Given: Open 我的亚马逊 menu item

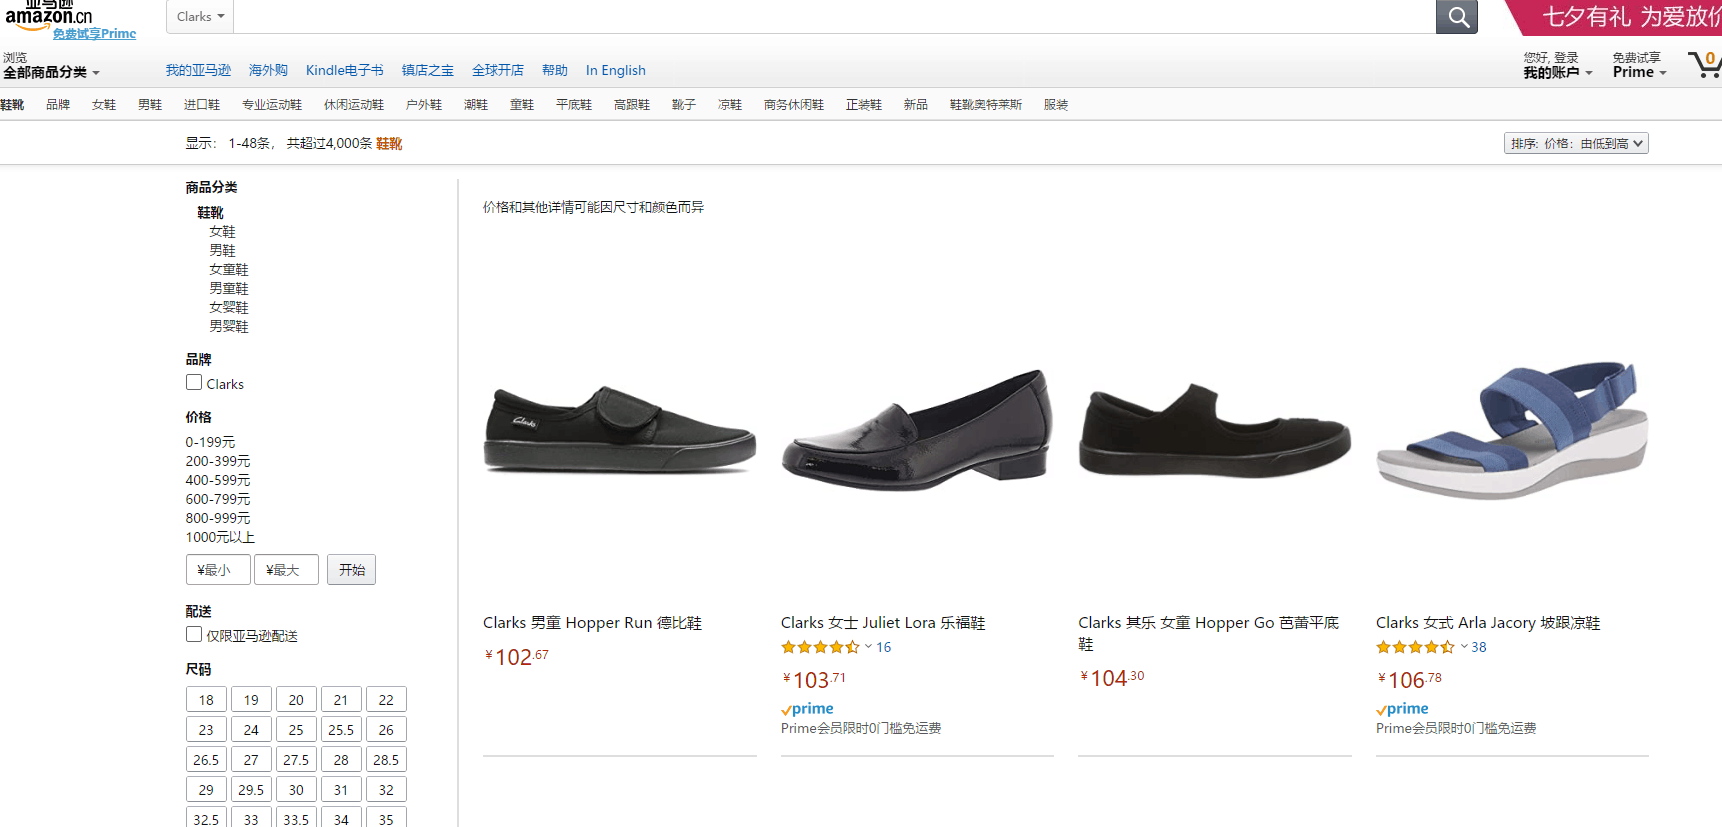Looking at the screenshot, I should pos(198,70).
